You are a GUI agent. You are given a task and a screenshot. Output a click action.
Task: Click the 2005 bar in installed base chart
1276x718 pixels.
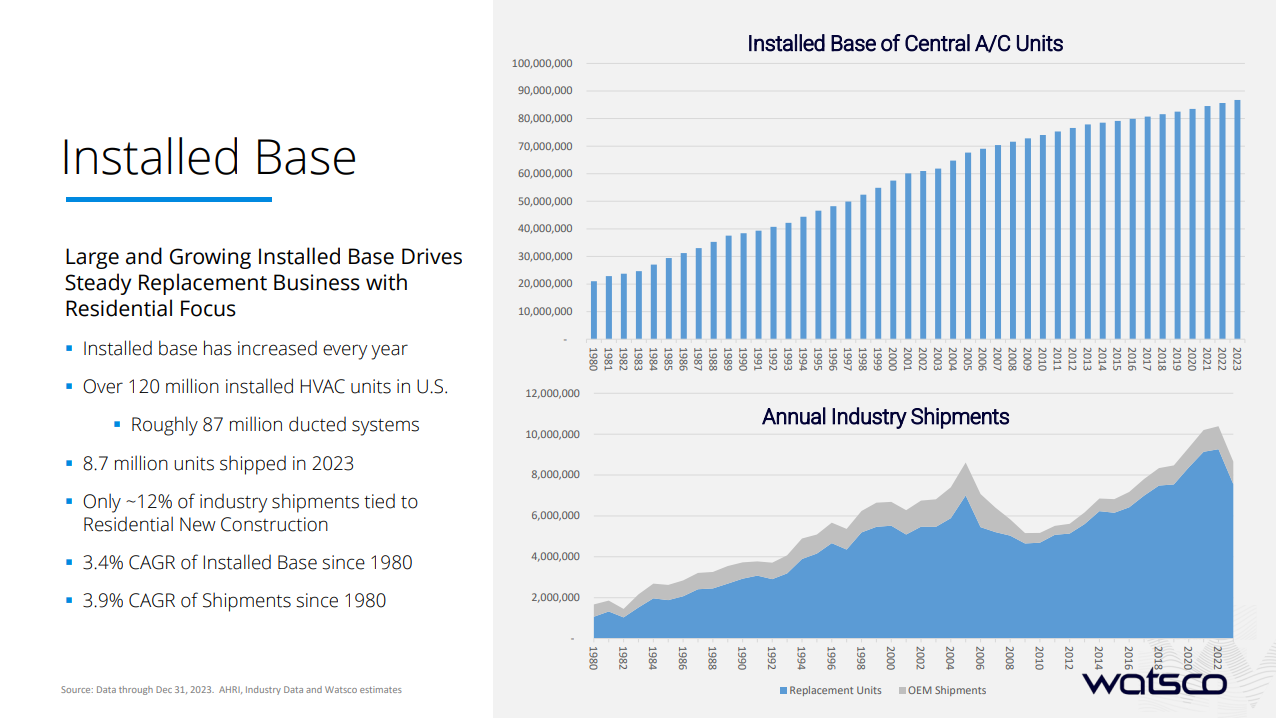968,246
